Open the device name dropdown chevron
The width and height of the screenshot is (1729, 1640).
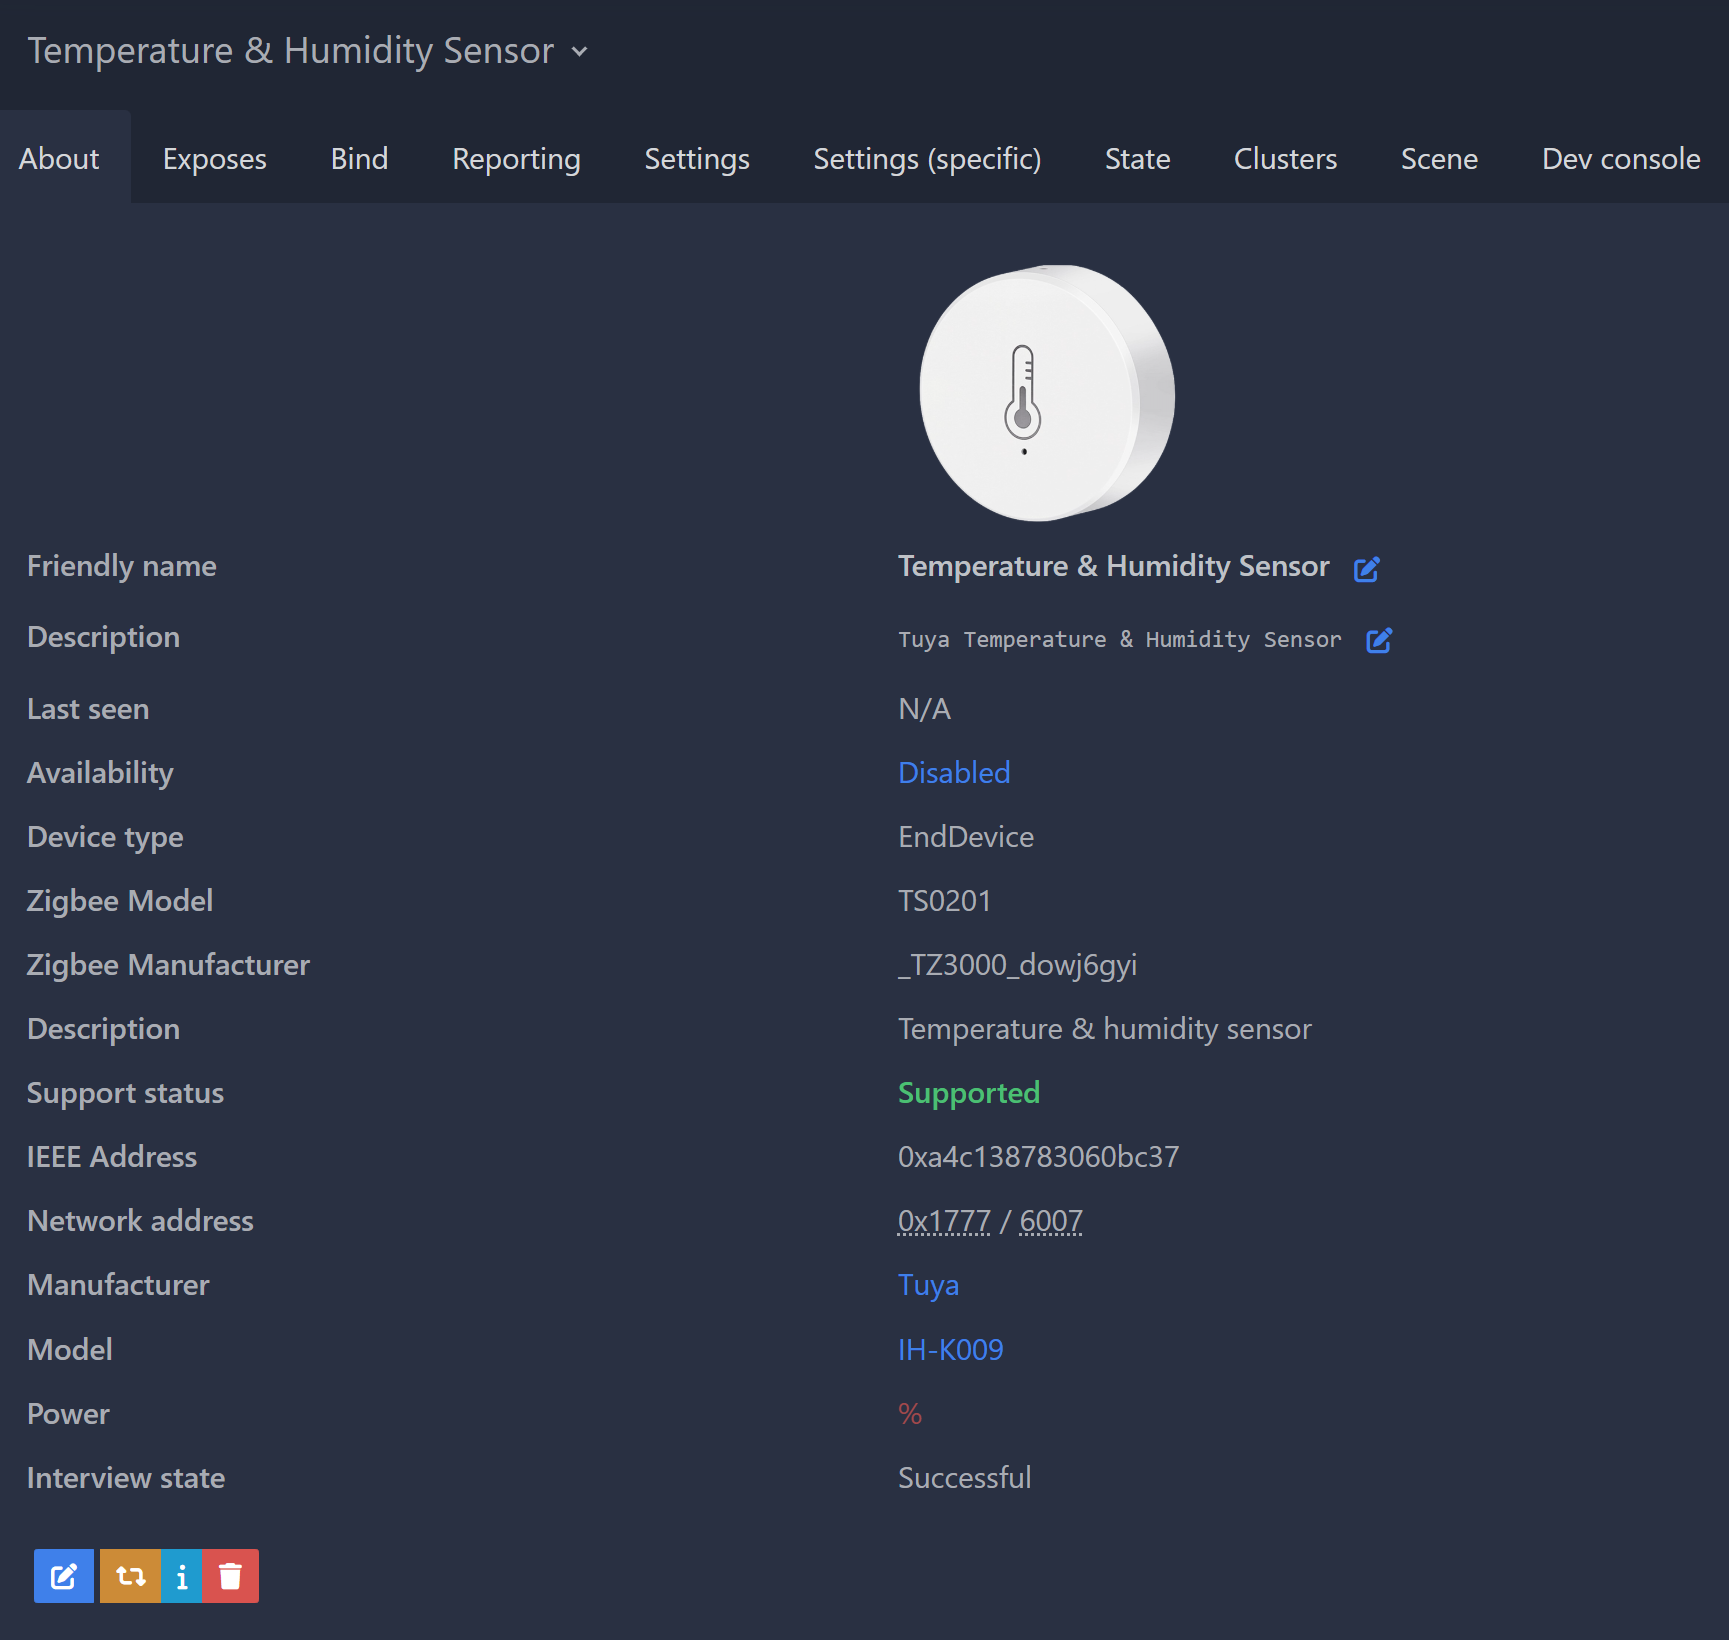[580, 52]
